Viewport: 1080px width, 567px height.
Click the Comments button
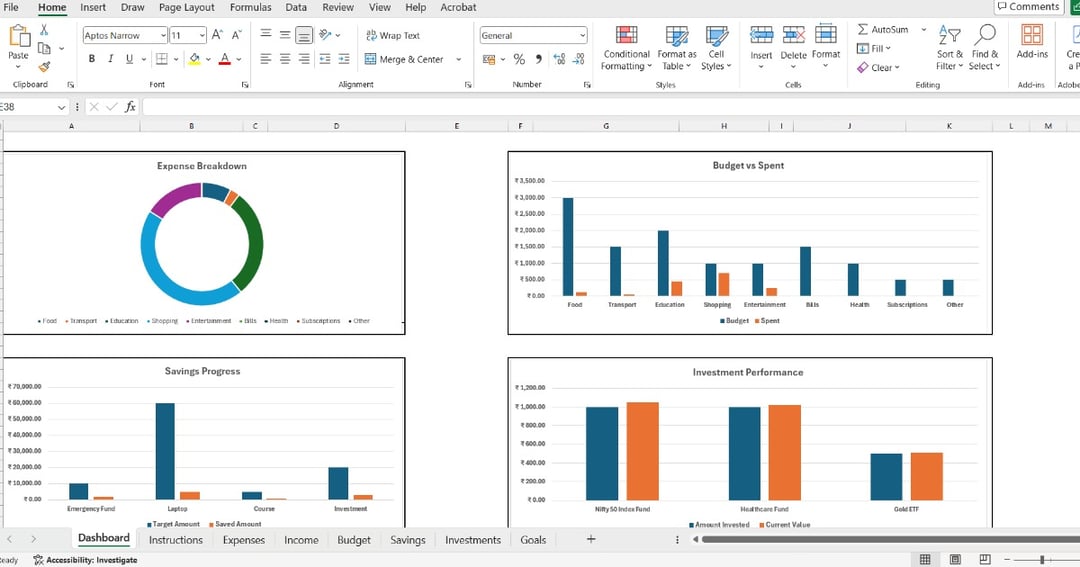[x=1028, y=7]
